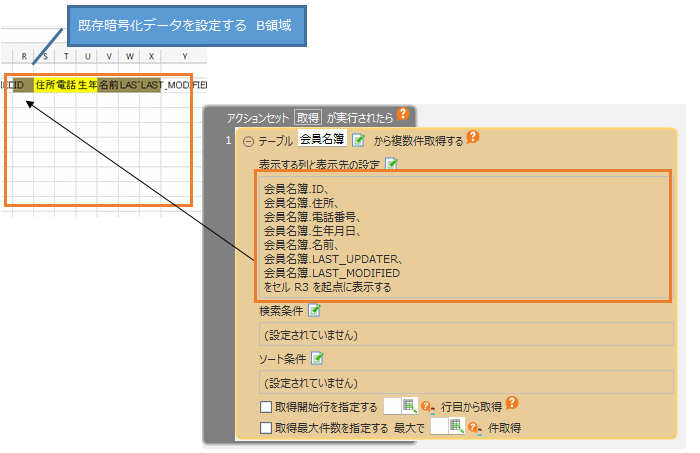The width and height of the screenshot is (700, 453).
Task: Click the をセル R3 を起点に表示する line
Action: [327, 287]
